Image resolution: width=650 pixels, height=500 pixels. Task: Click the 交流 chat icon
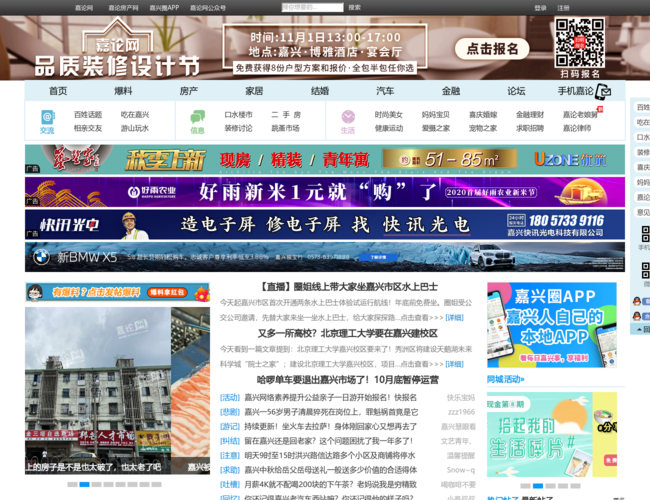pyautogui.click(x=47, y=117)
